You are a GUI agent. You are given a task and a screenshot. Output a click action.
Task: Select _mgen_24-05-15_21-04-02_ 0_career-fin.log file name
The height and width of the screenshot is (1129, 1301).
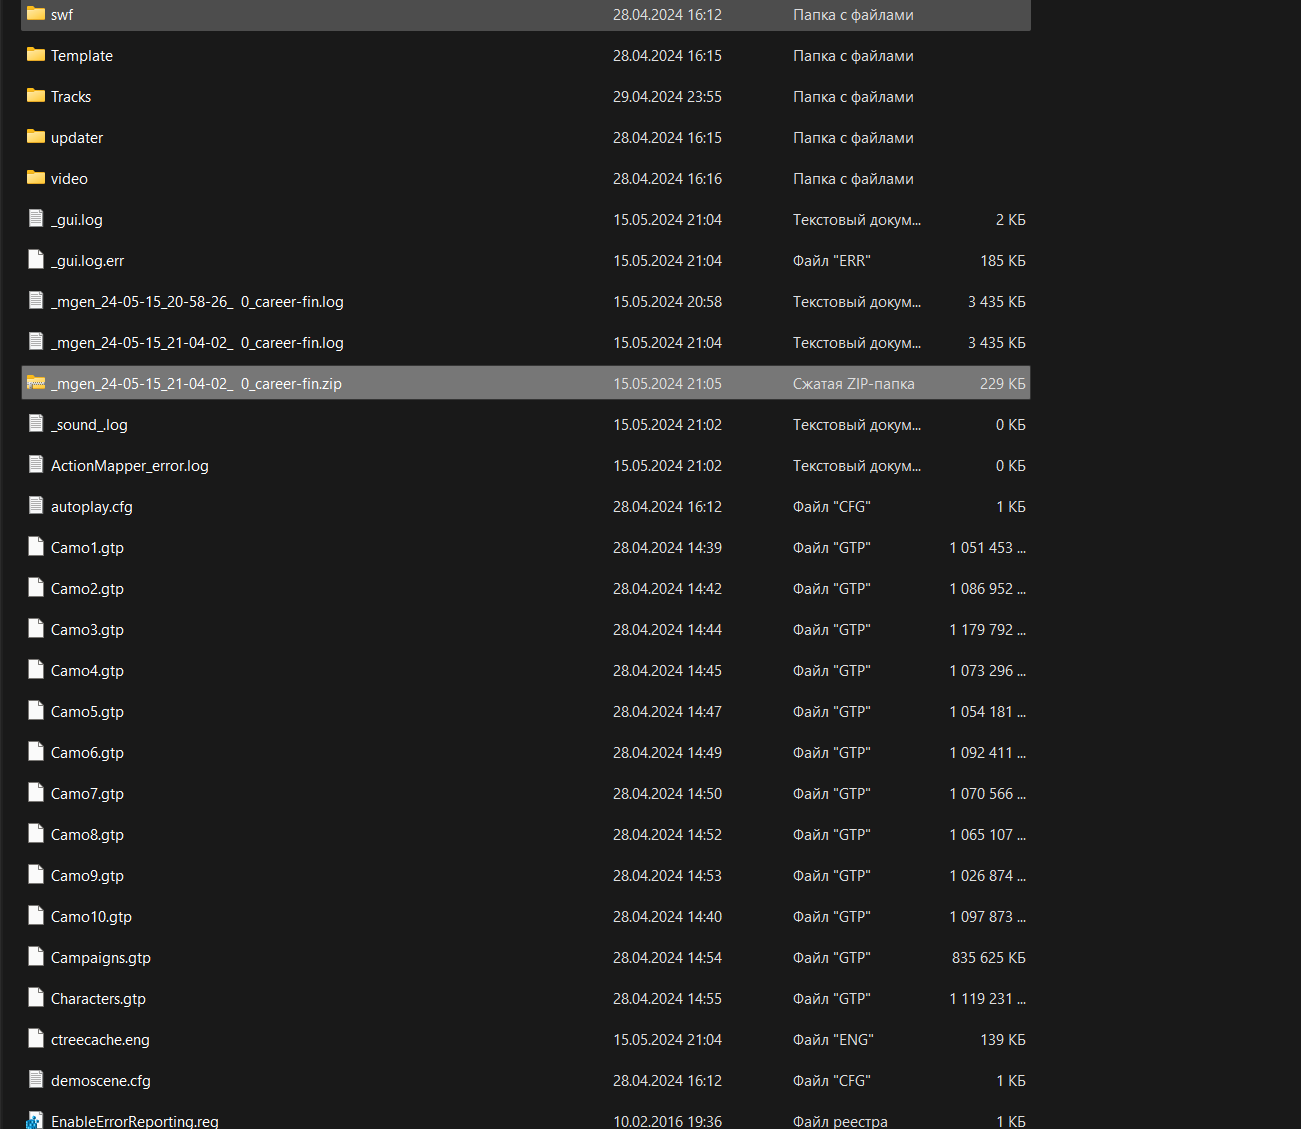[197, 343]
